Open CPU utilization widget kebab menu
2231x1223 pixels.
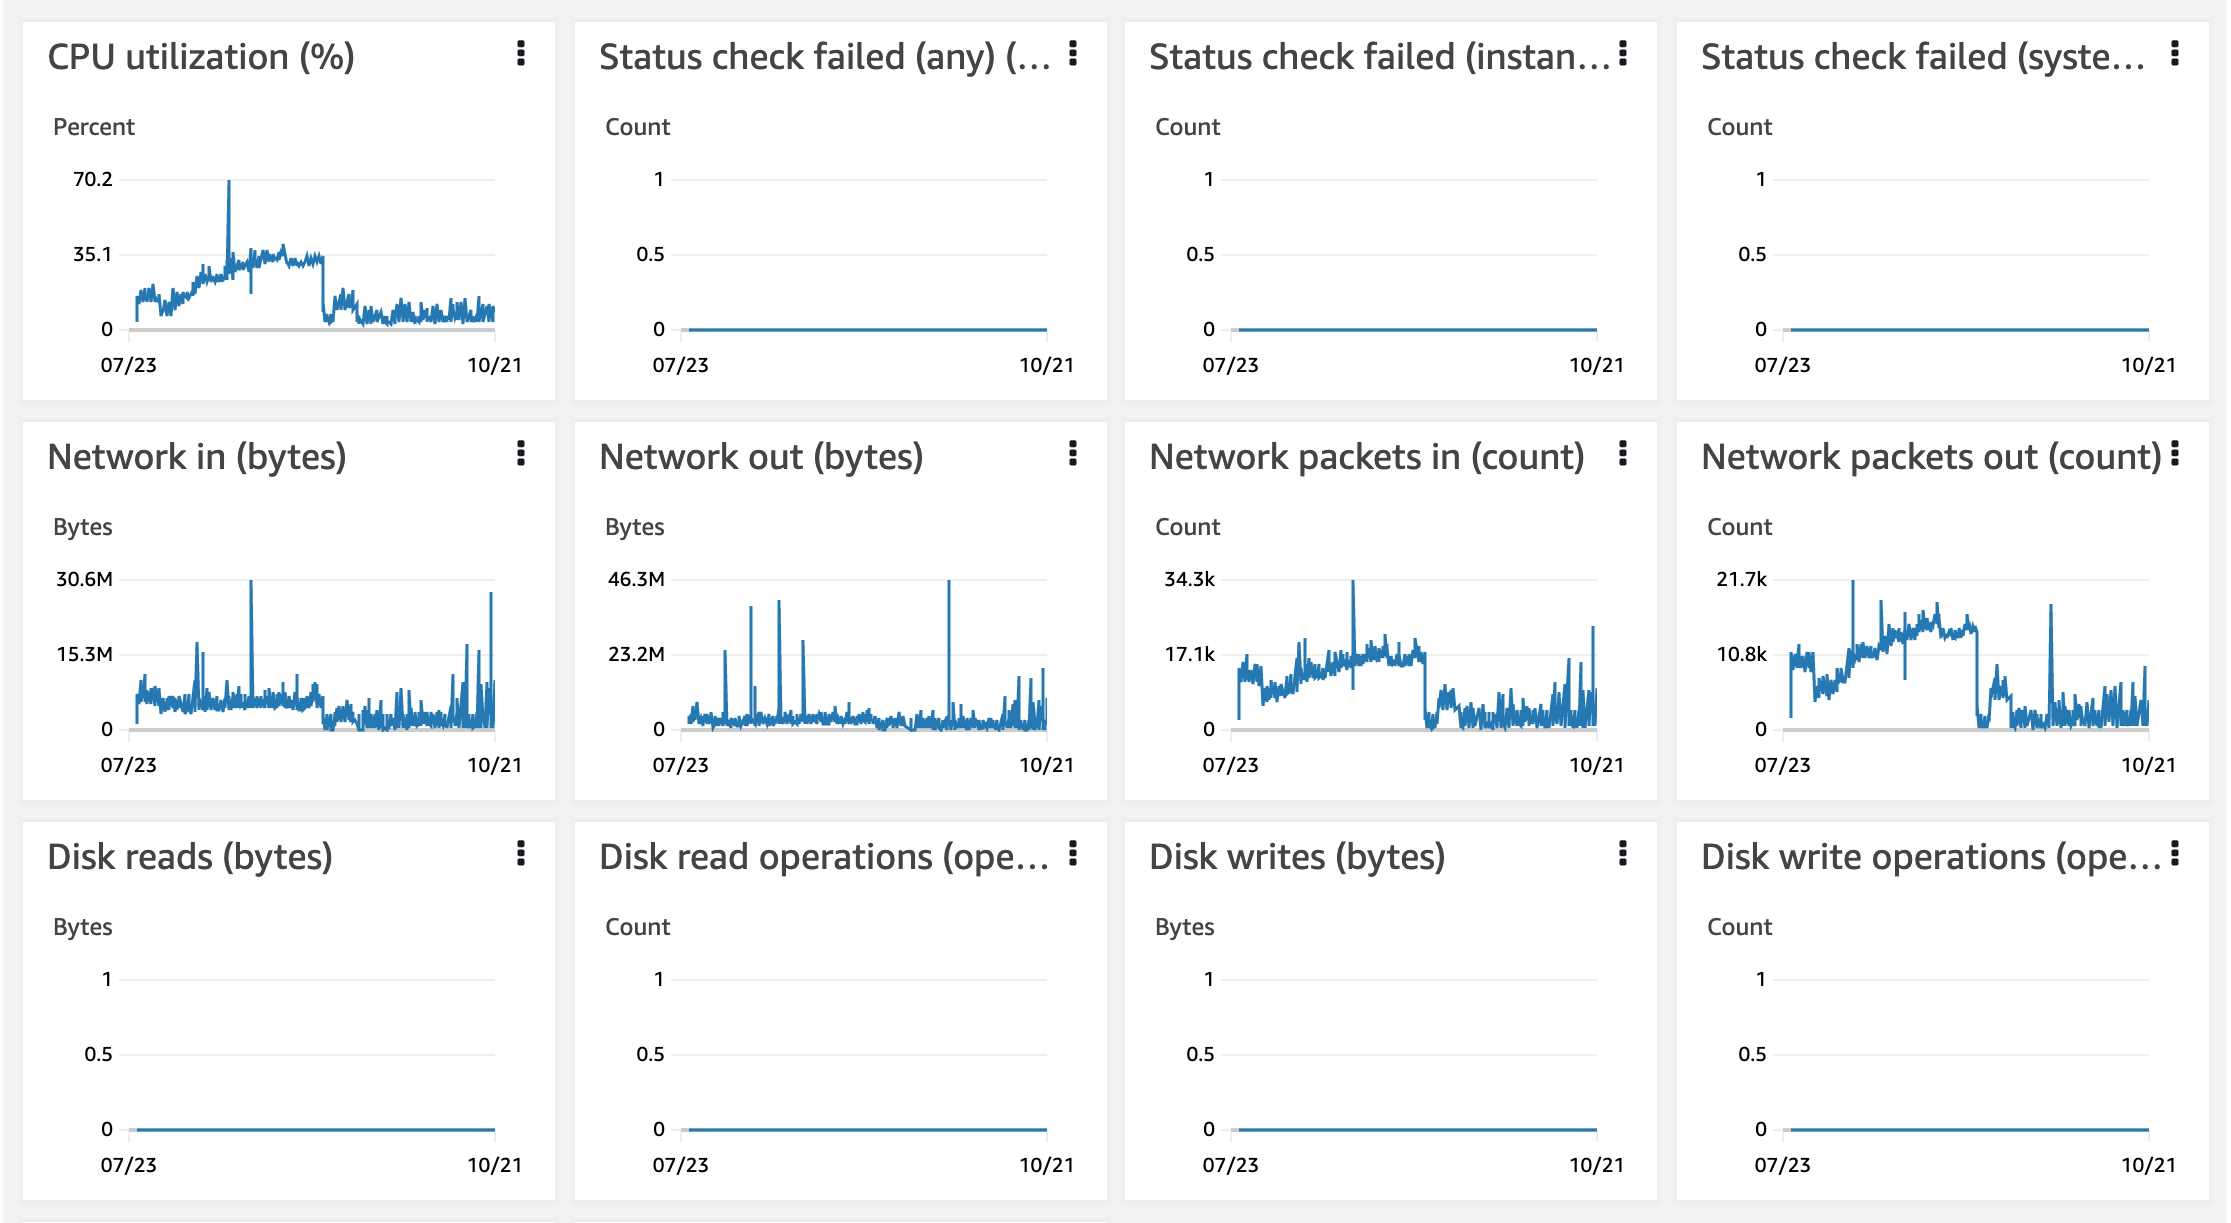click(521, 53)
